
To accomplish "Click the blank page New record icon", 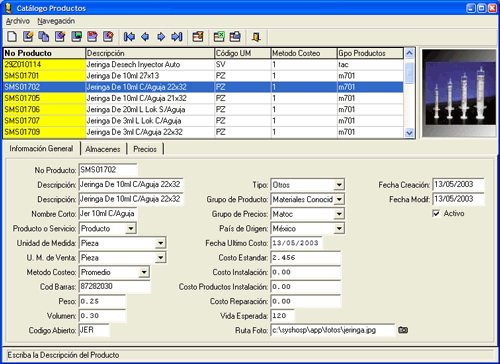I will [x=12, y=36].
